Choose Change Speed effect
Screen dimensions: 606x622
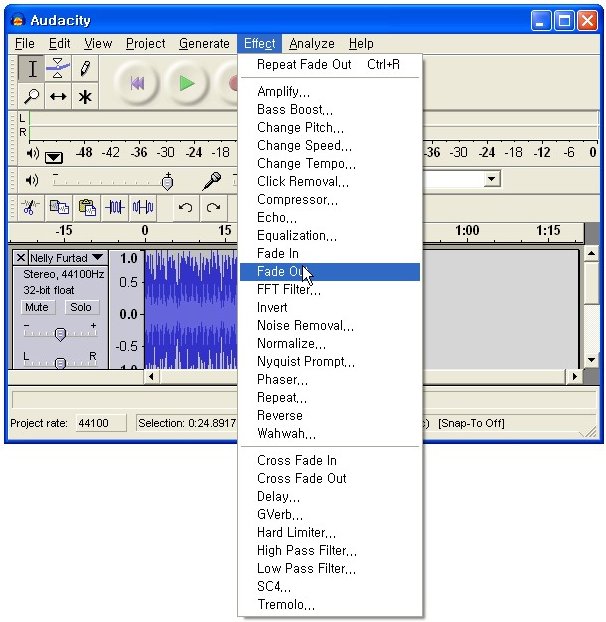click(330, 146)
